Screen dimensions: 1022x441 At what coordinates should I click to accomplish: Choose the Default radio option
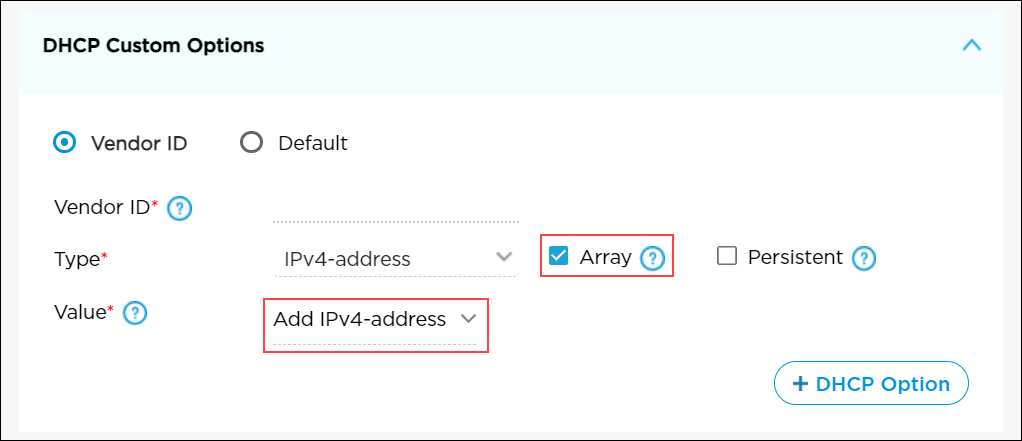click(x=251, y=143)
